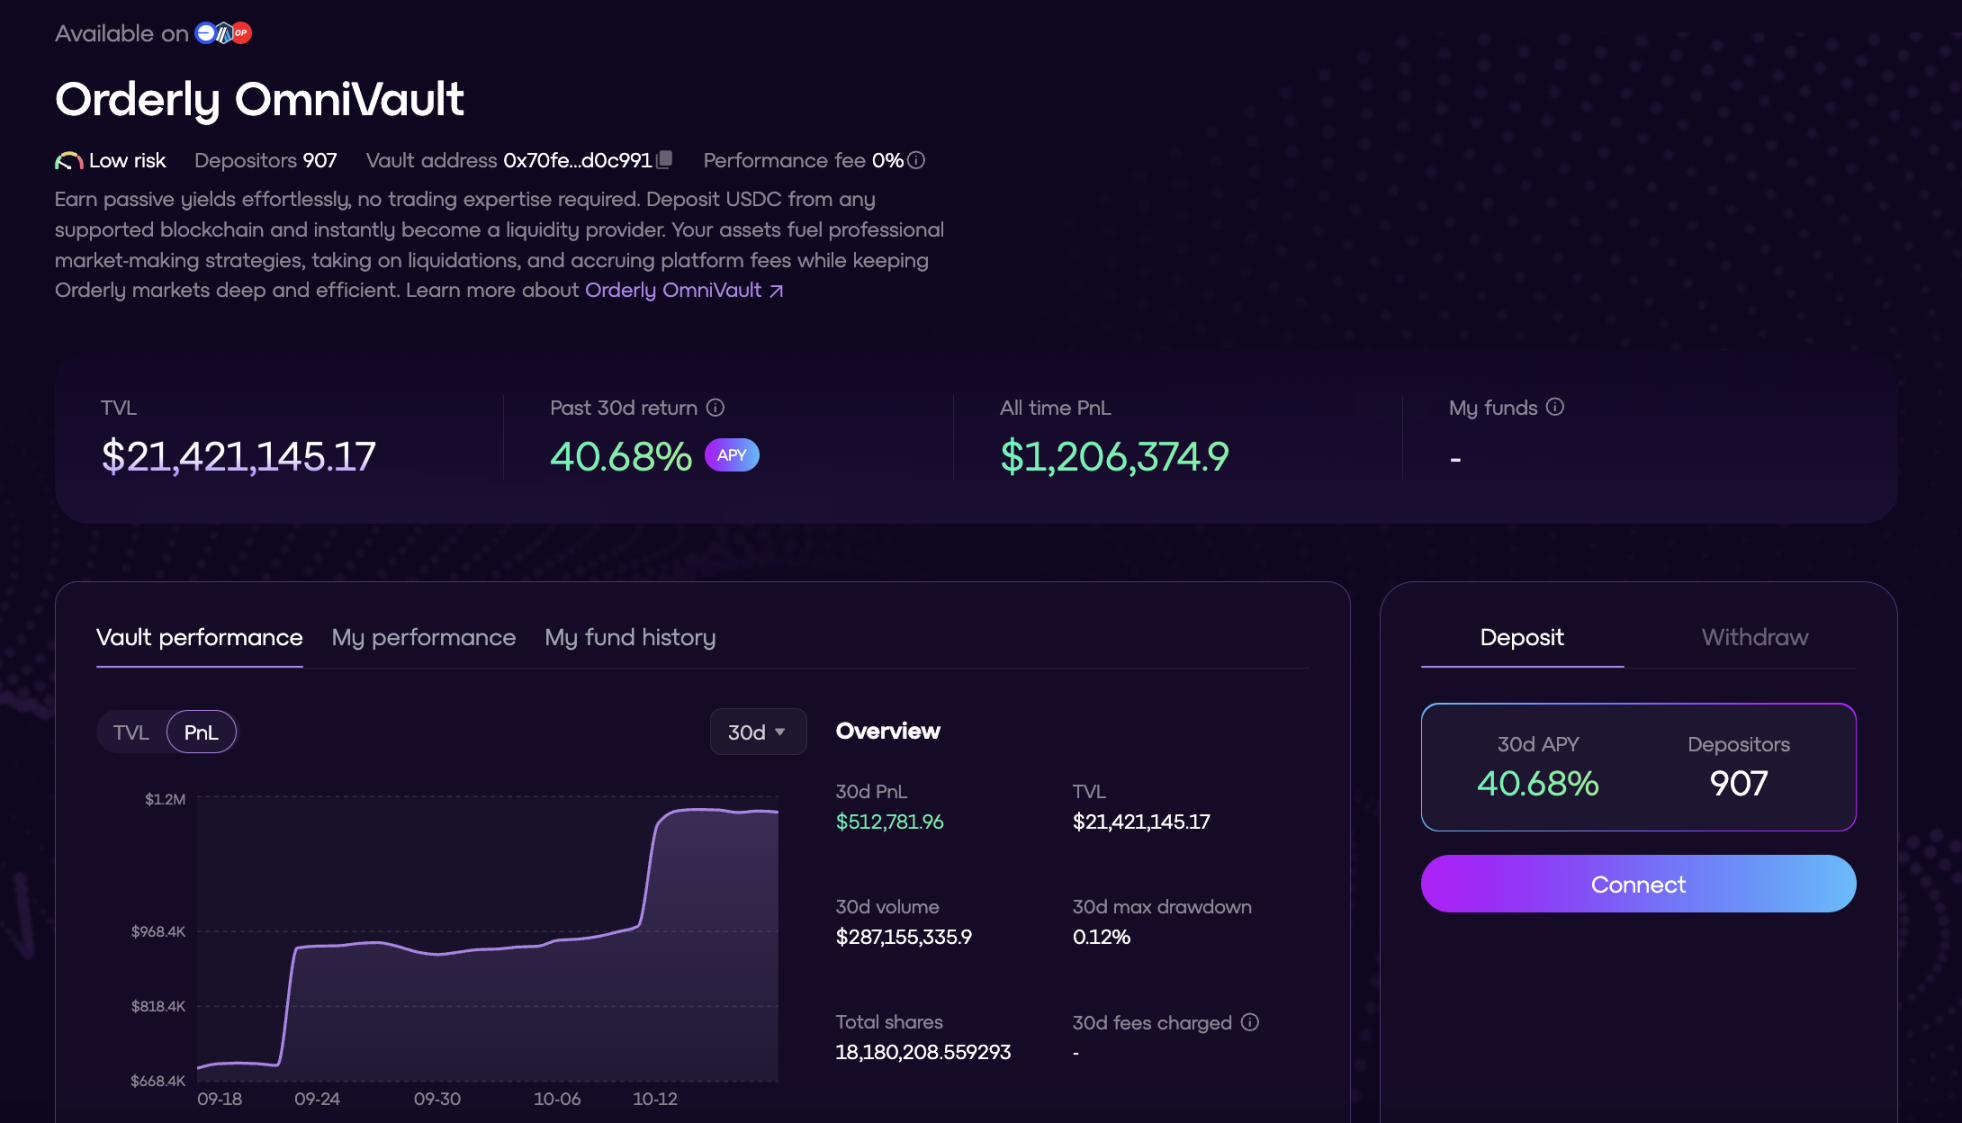Copy the vault address with copy icon
The width and height of the screenshot is (1962, 1123).
click(x=665, y=160)
